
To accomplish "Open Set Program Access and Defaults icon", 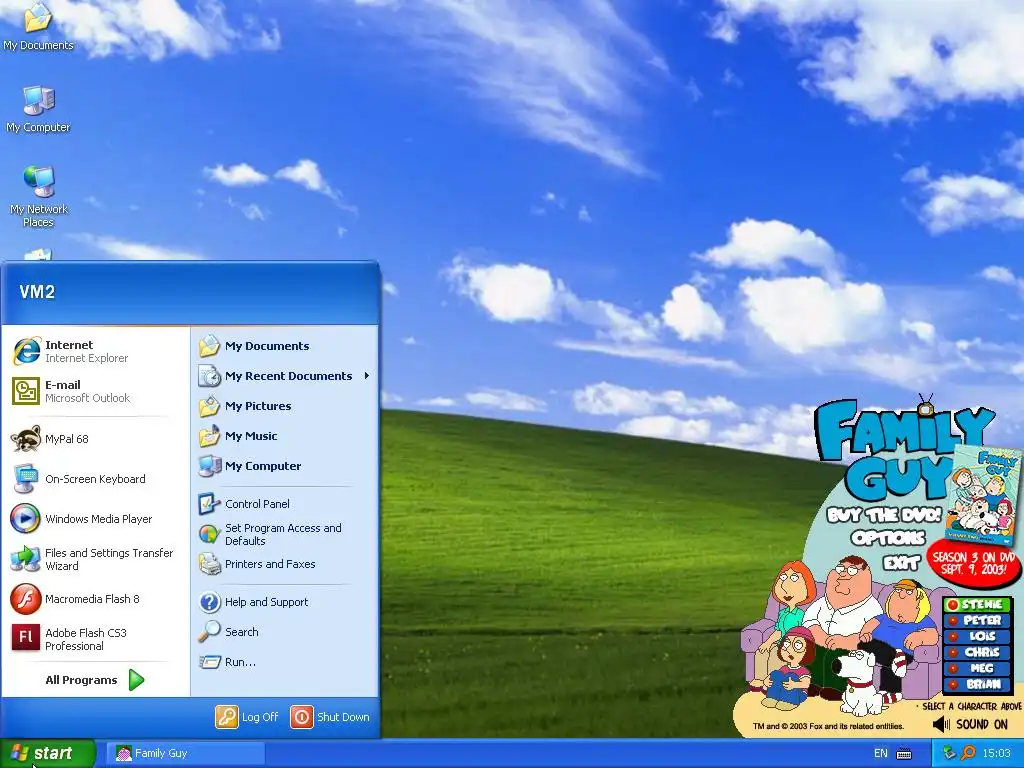I will point(210,534).
